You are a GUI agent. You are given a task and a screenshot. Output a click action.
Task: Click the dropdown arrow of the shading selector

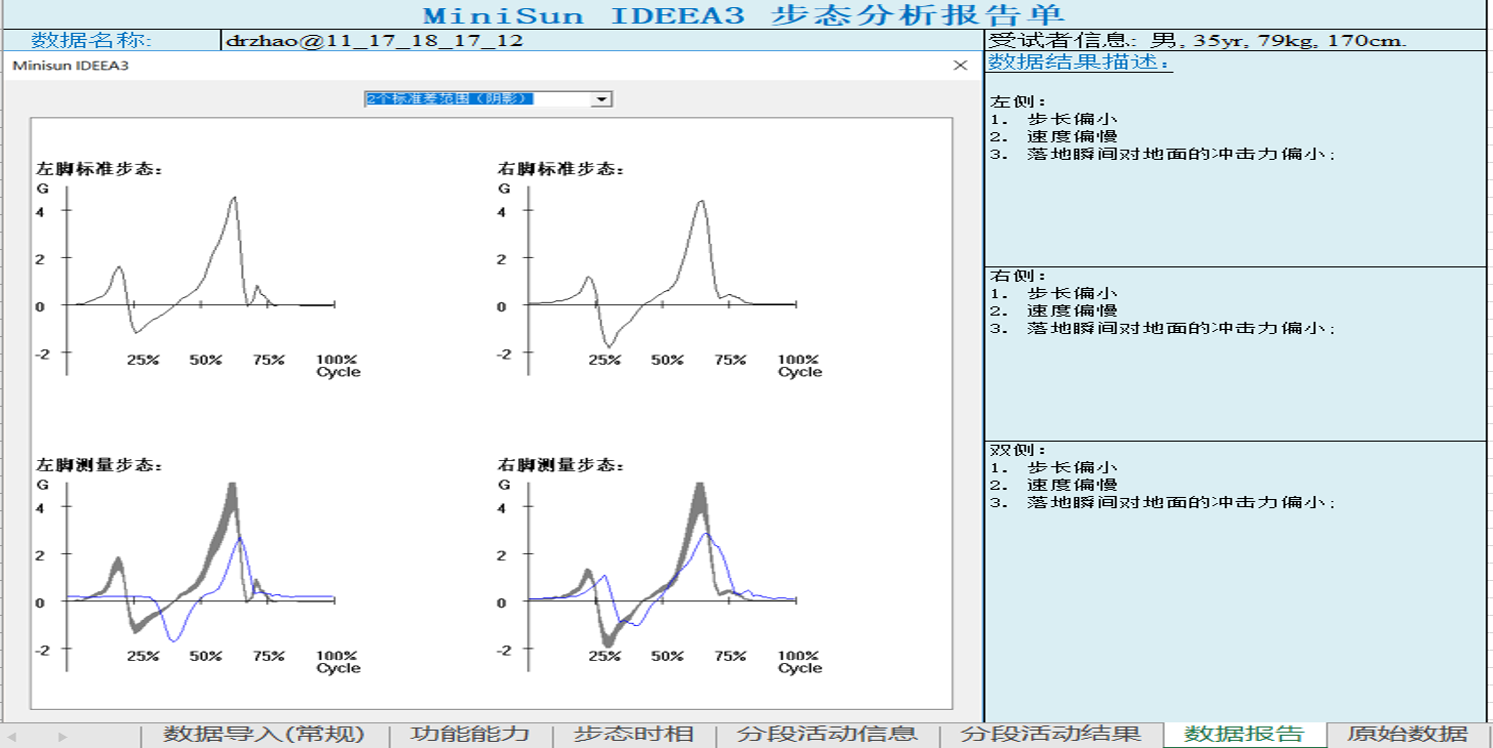pos(602,99)
